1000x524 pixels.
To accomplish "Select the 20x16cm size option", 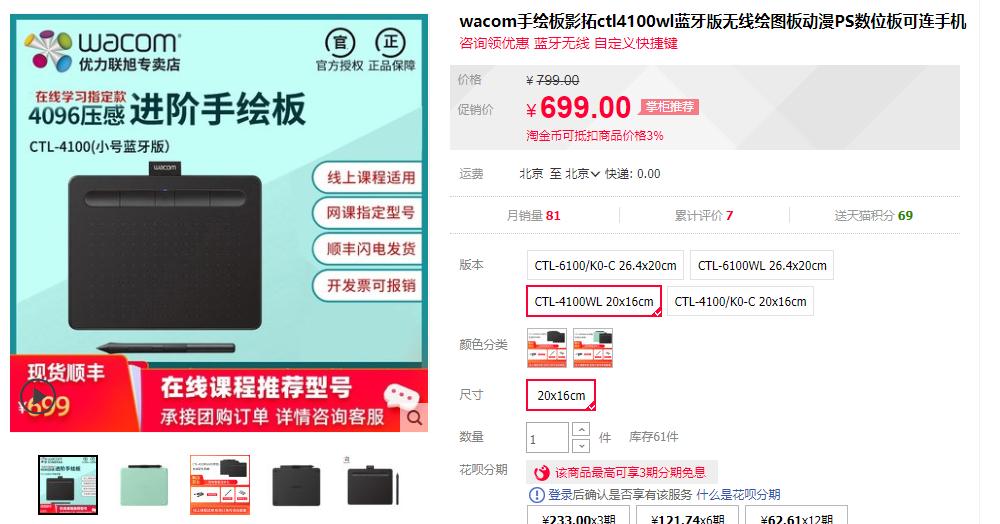I will (561, 395).
